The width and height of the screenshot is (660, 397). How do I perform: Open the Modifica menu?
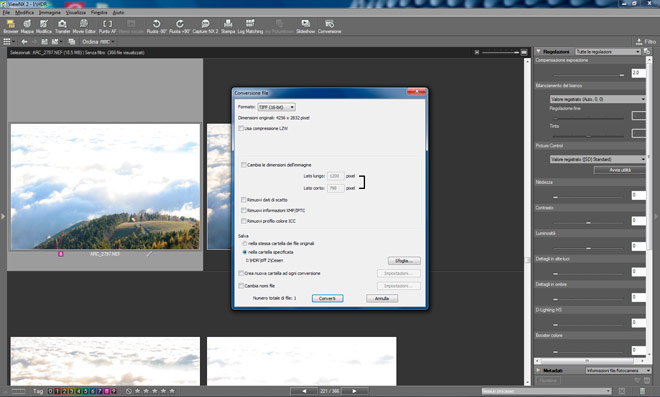tap(24, 13)
